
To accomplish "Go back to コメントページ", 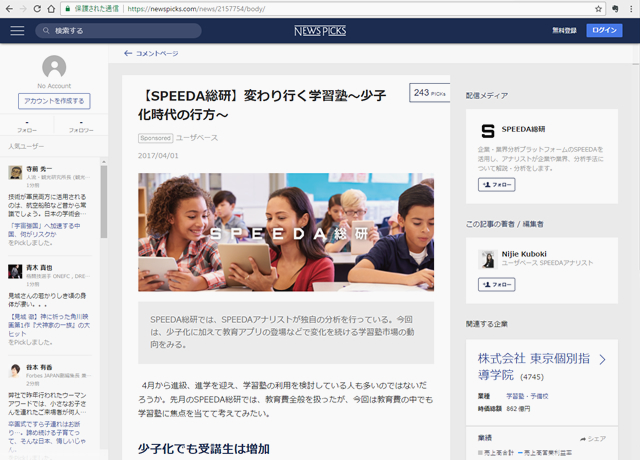I will (x=151, y=53).
